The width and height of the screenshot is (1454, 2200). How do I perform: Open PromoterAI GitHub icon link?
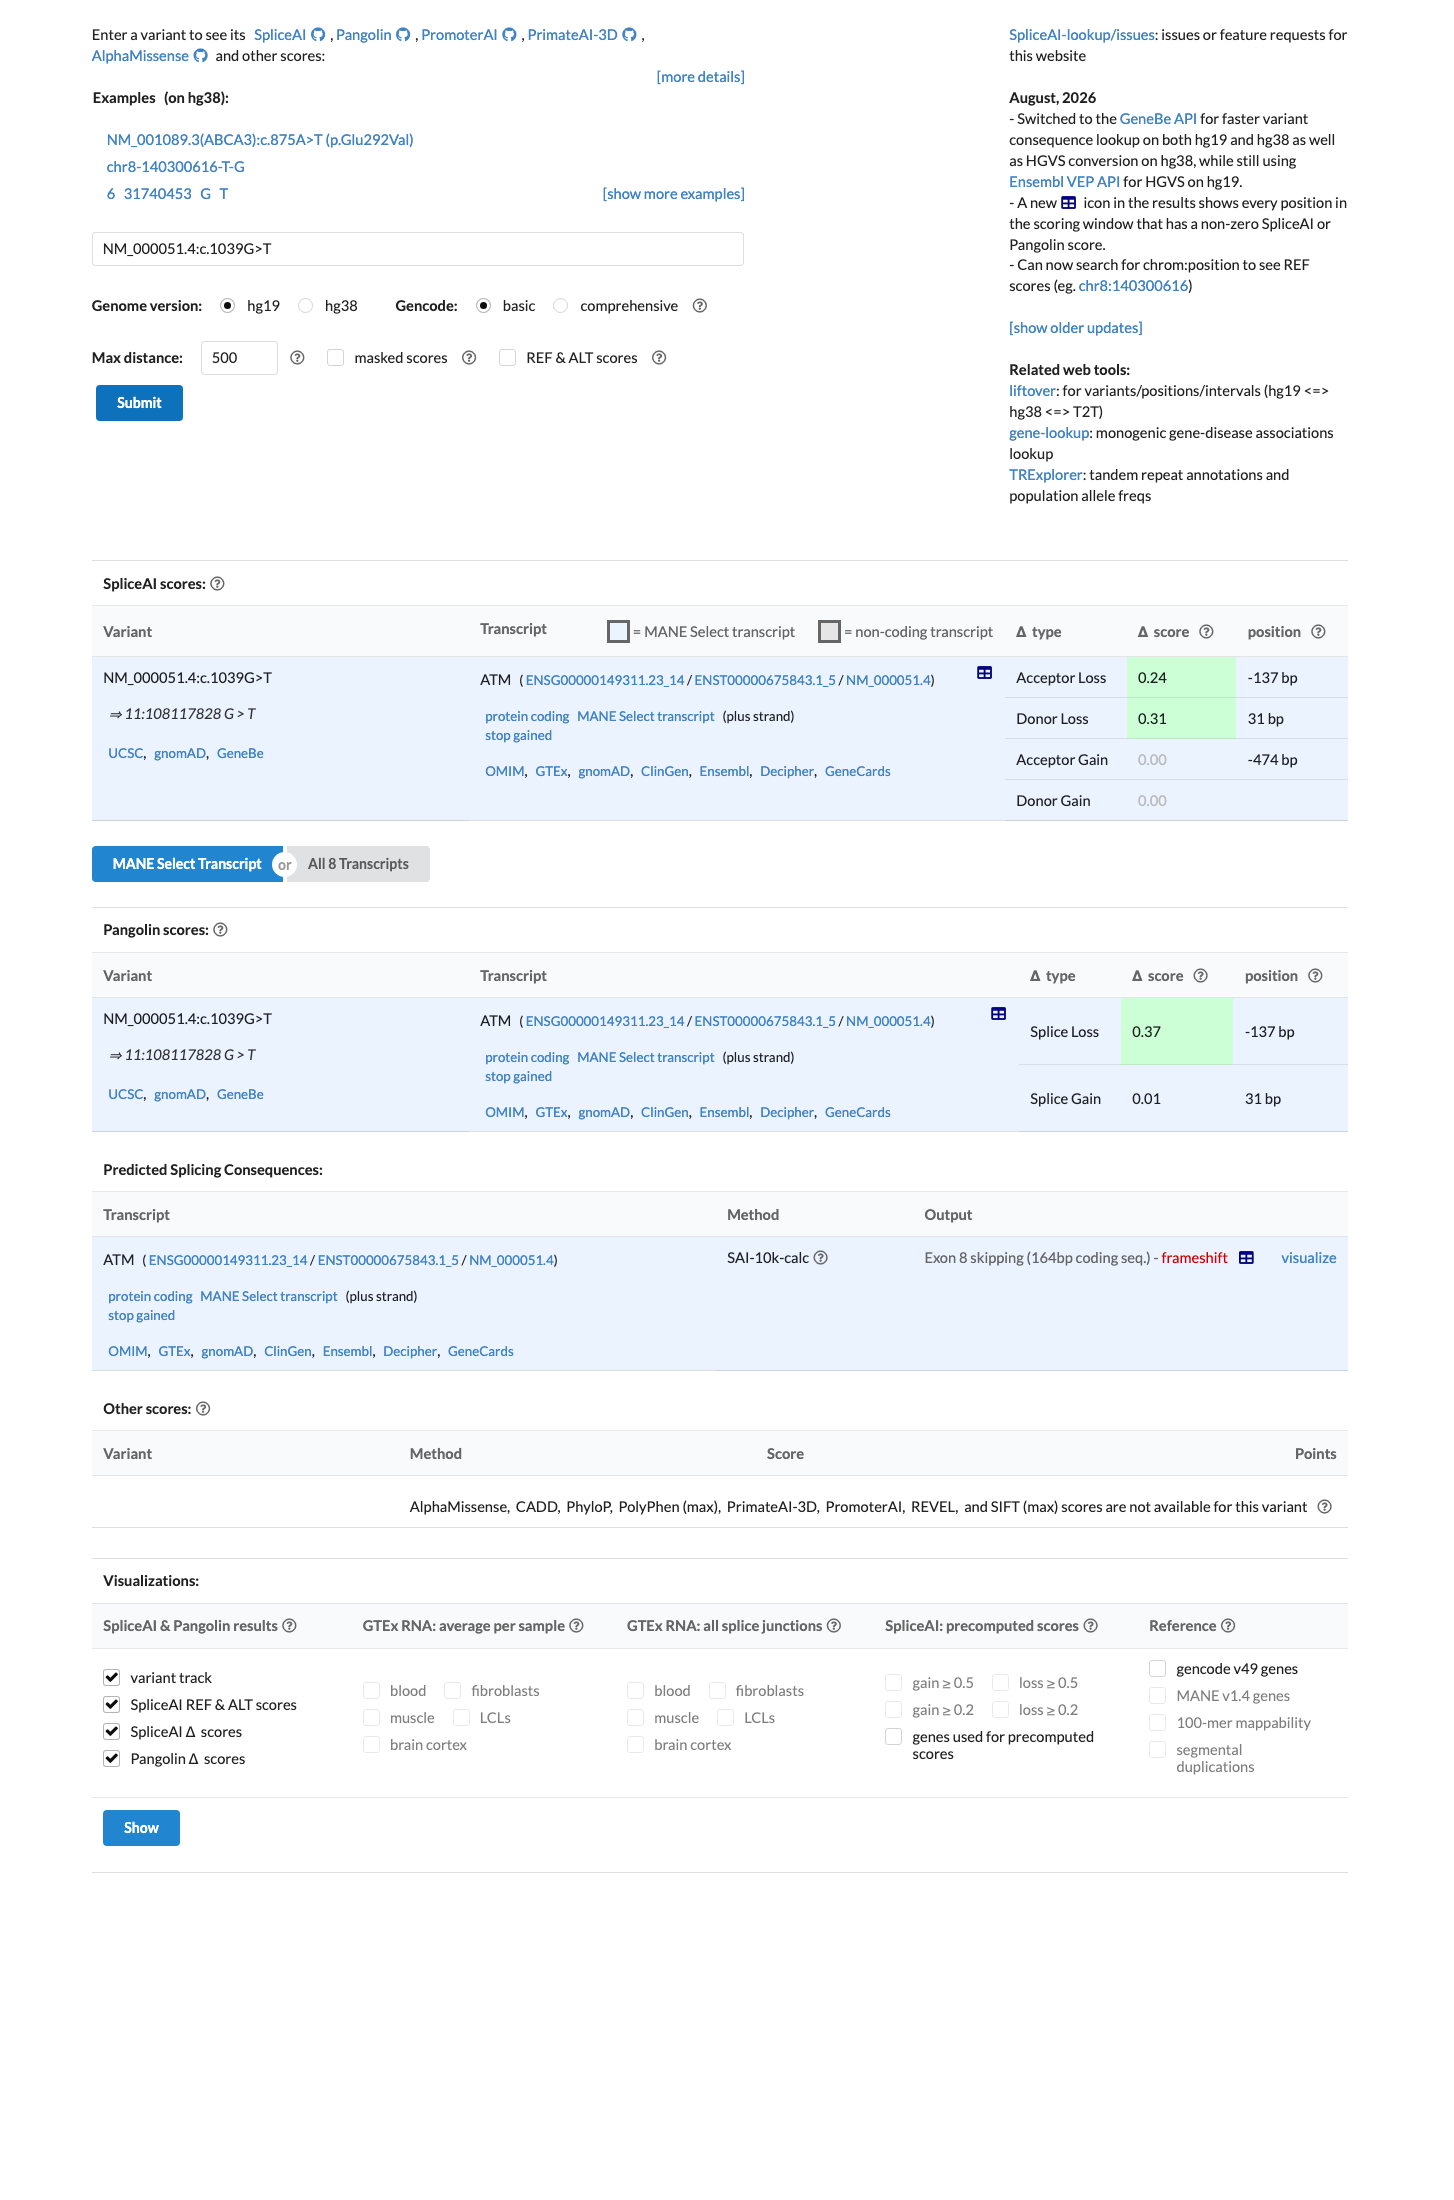click(509, 35)
